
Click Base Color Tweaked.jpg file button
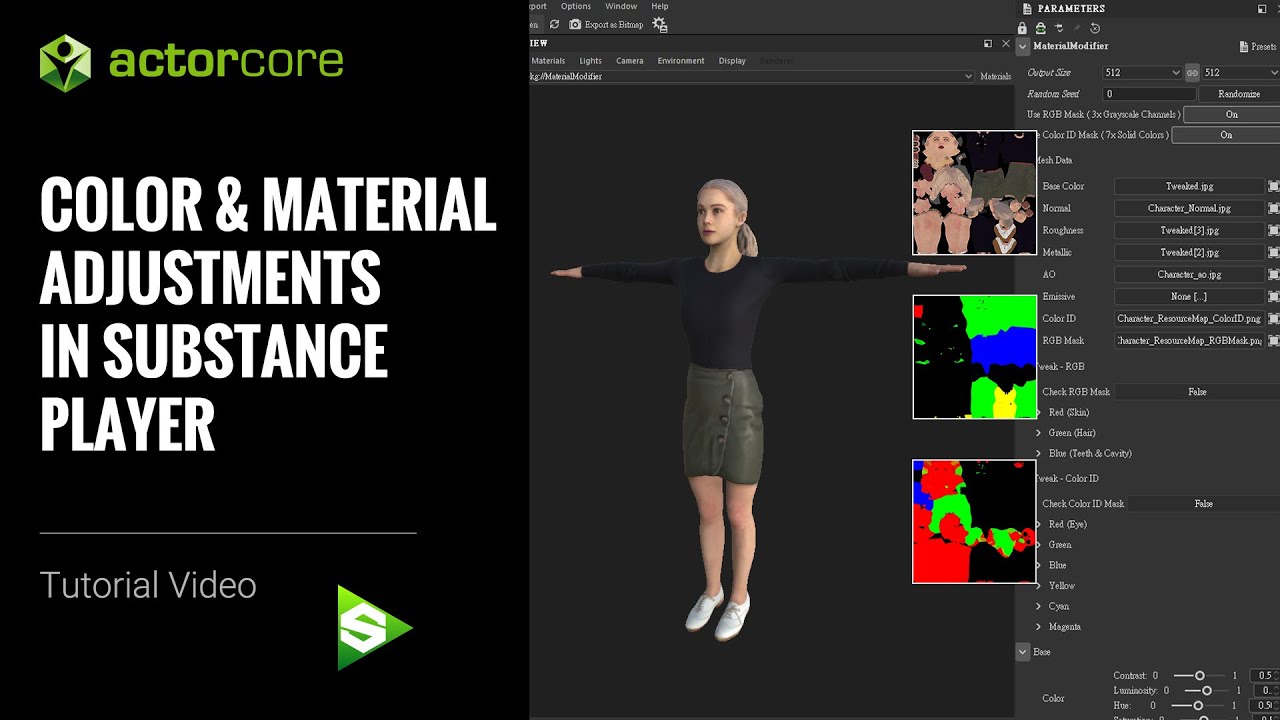point(1189,186)
